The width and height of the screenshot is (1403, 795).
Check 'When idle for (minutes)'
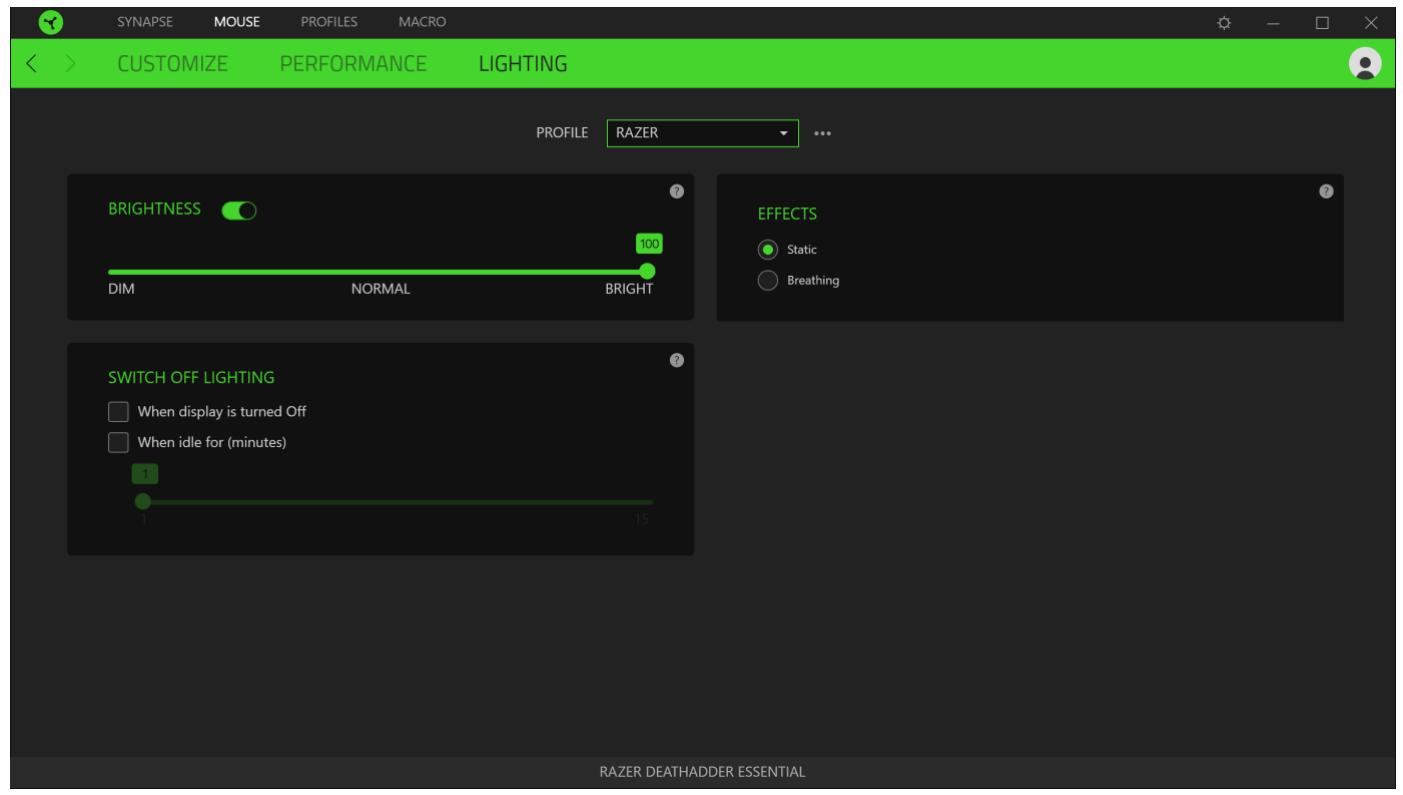pyautogui.click(x=118, y=443)
